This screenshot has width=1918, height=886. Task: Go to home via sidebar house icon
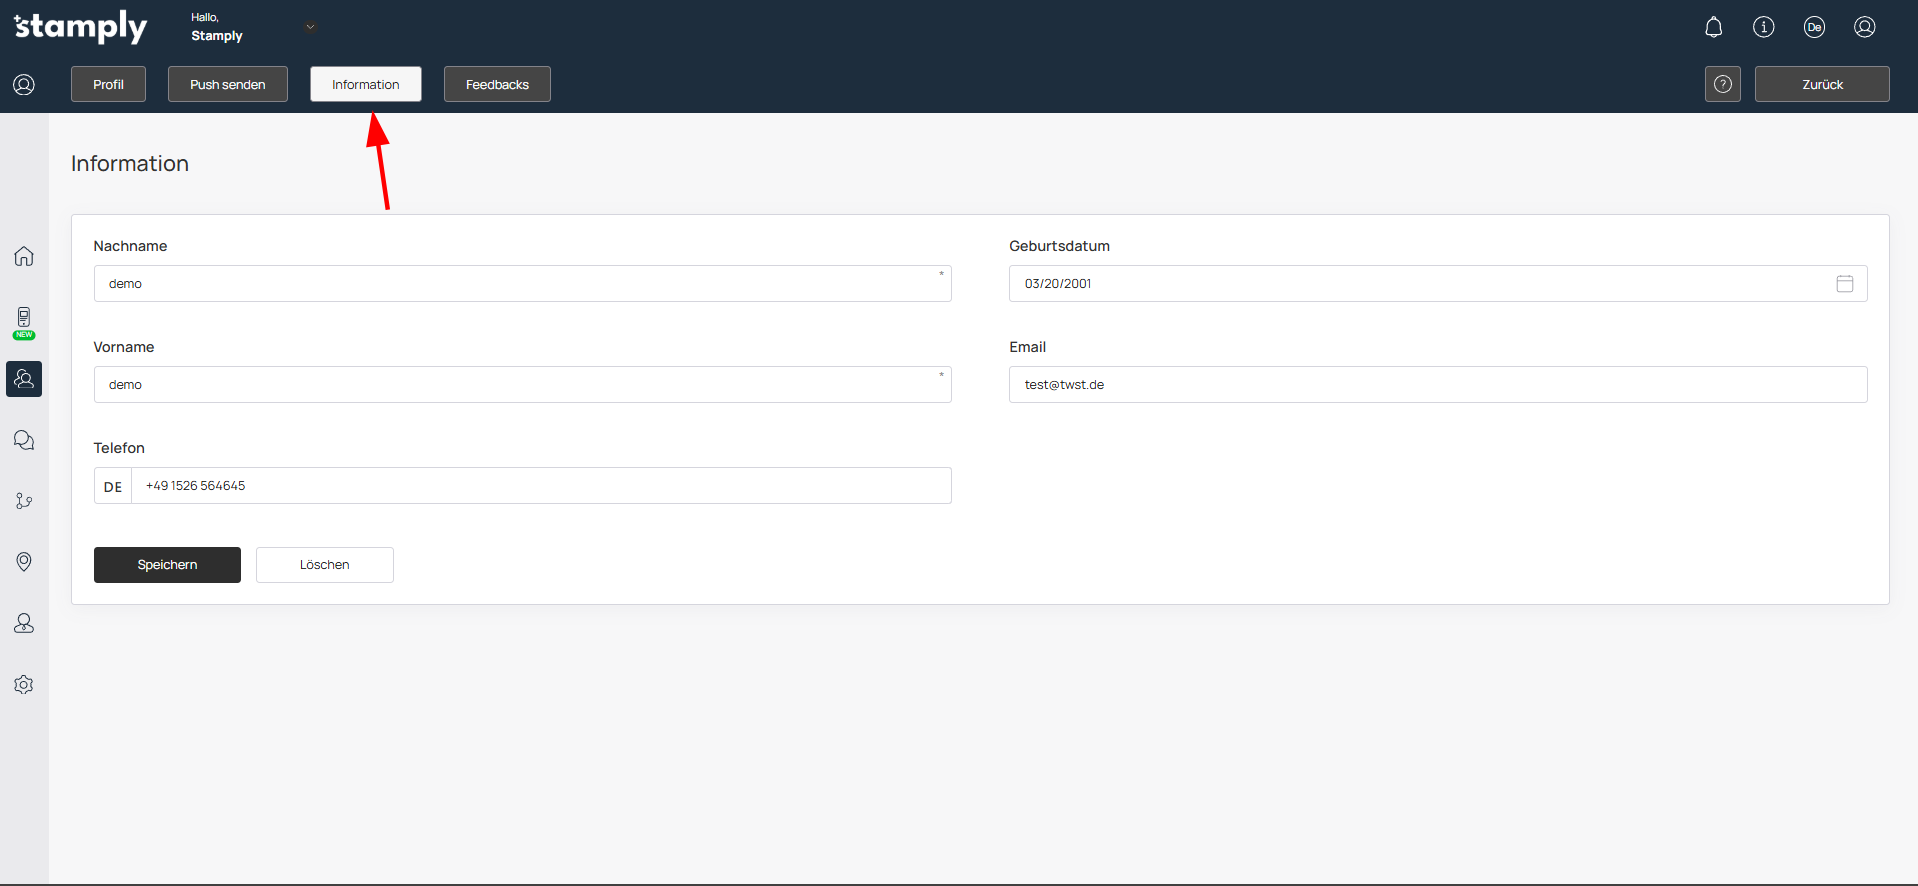point(24,256)
